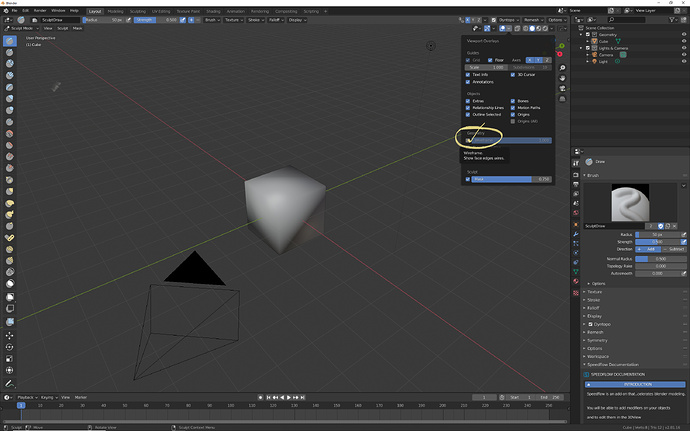Click the header brush preview icon
This screenshot has width=690, height=431.
coord(21,20)
